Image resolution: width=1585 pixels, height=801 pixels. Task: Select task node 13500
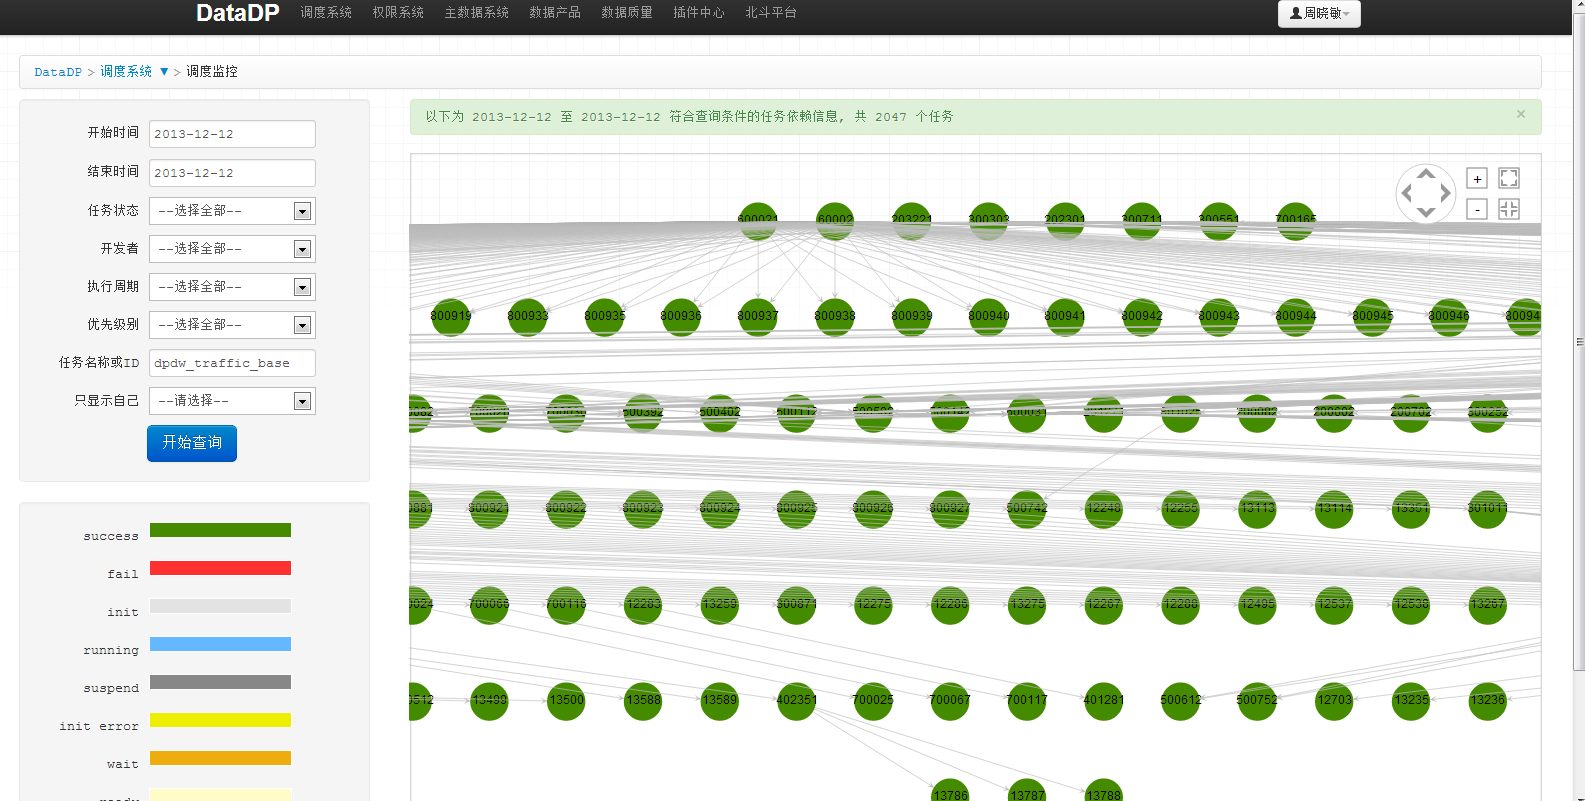tap(566, 700)
